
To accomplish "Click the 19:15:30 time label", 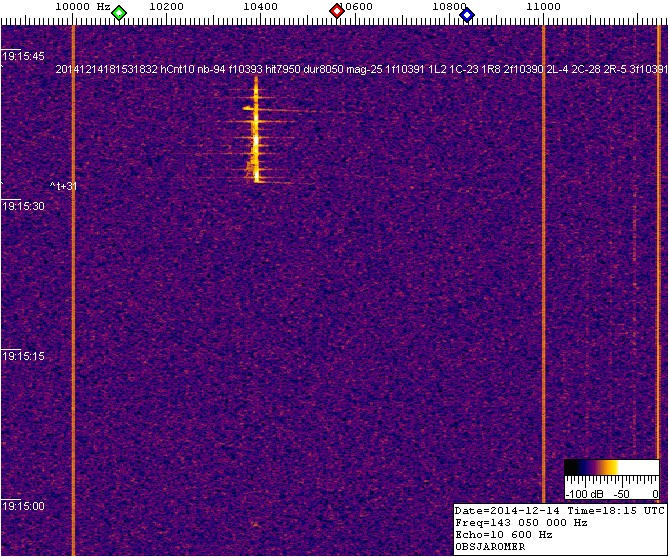I will (x=24, y=206).
